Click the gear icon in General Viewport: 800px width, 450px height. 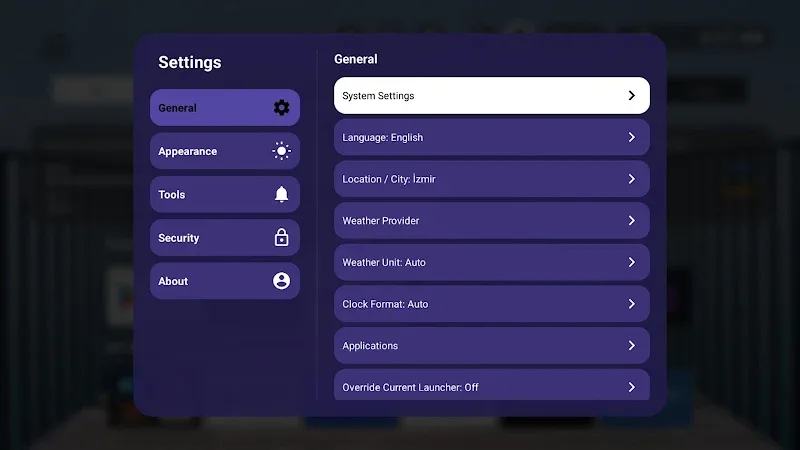tap(281, 108)
